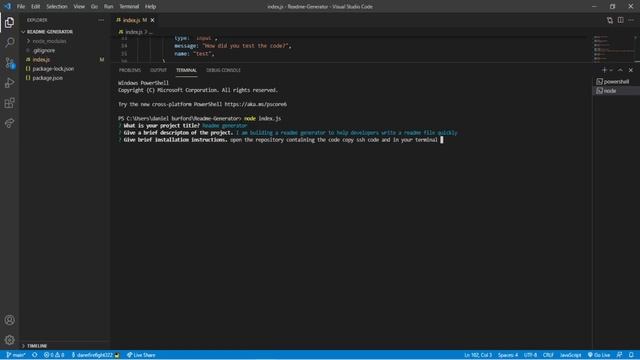Click Ln 102, Col 3 status item
Image resolution: width=640 pixels, height=360 pixels.
coord(478,355)
